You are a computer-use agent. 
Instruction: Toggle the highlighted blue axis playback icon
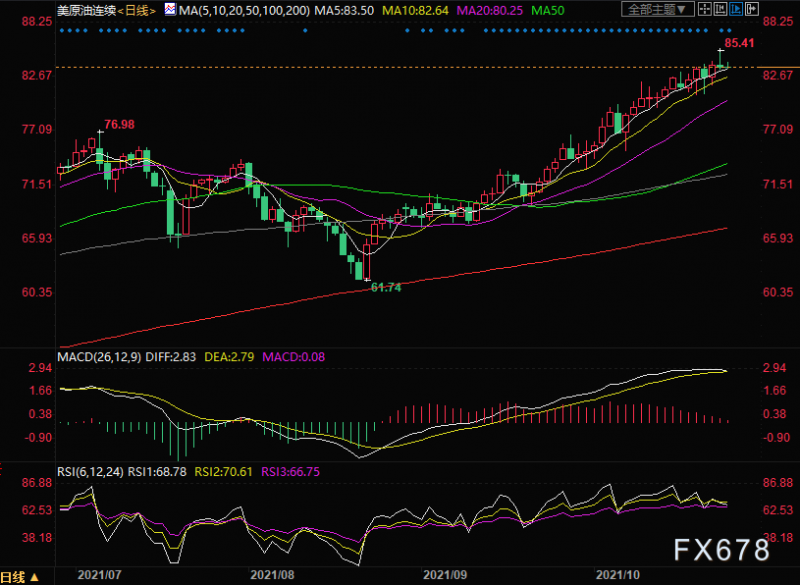click(736, 9)
